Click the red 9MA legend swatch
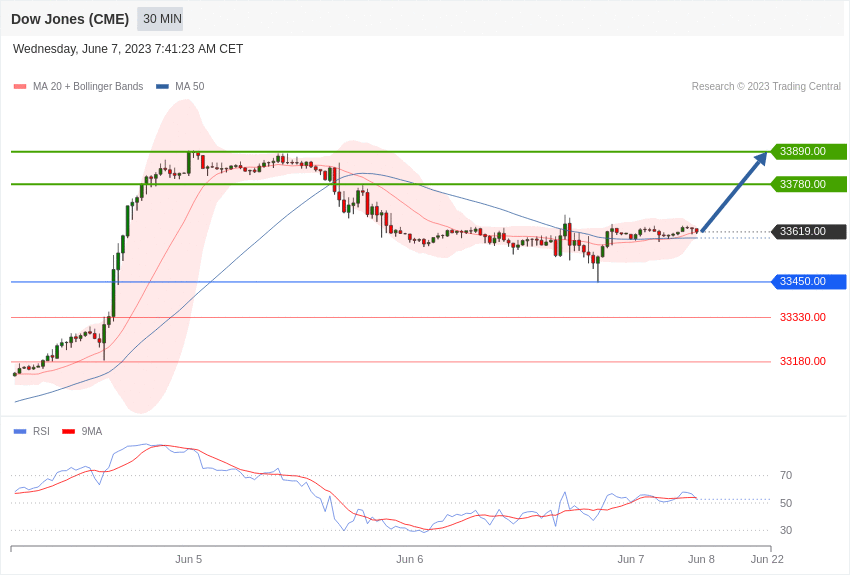Image resolution: width=850 pixels, height=576 pixels. 68,432
